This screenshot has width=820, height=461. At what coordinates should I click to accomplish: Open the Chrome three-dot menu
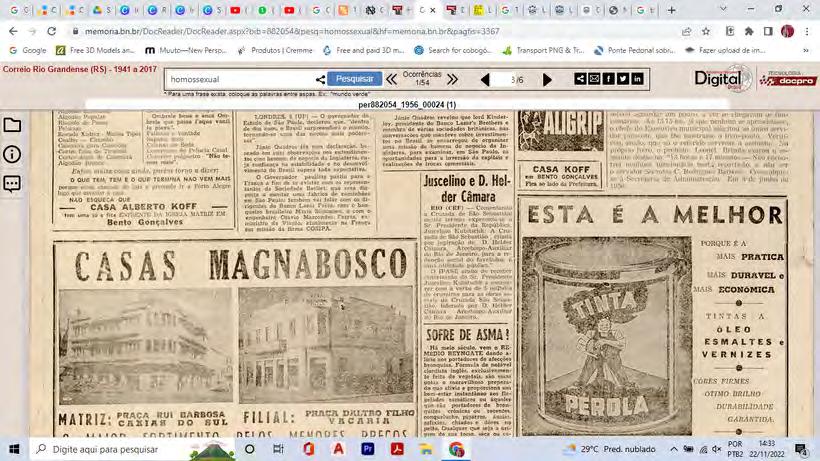point(807,31)
